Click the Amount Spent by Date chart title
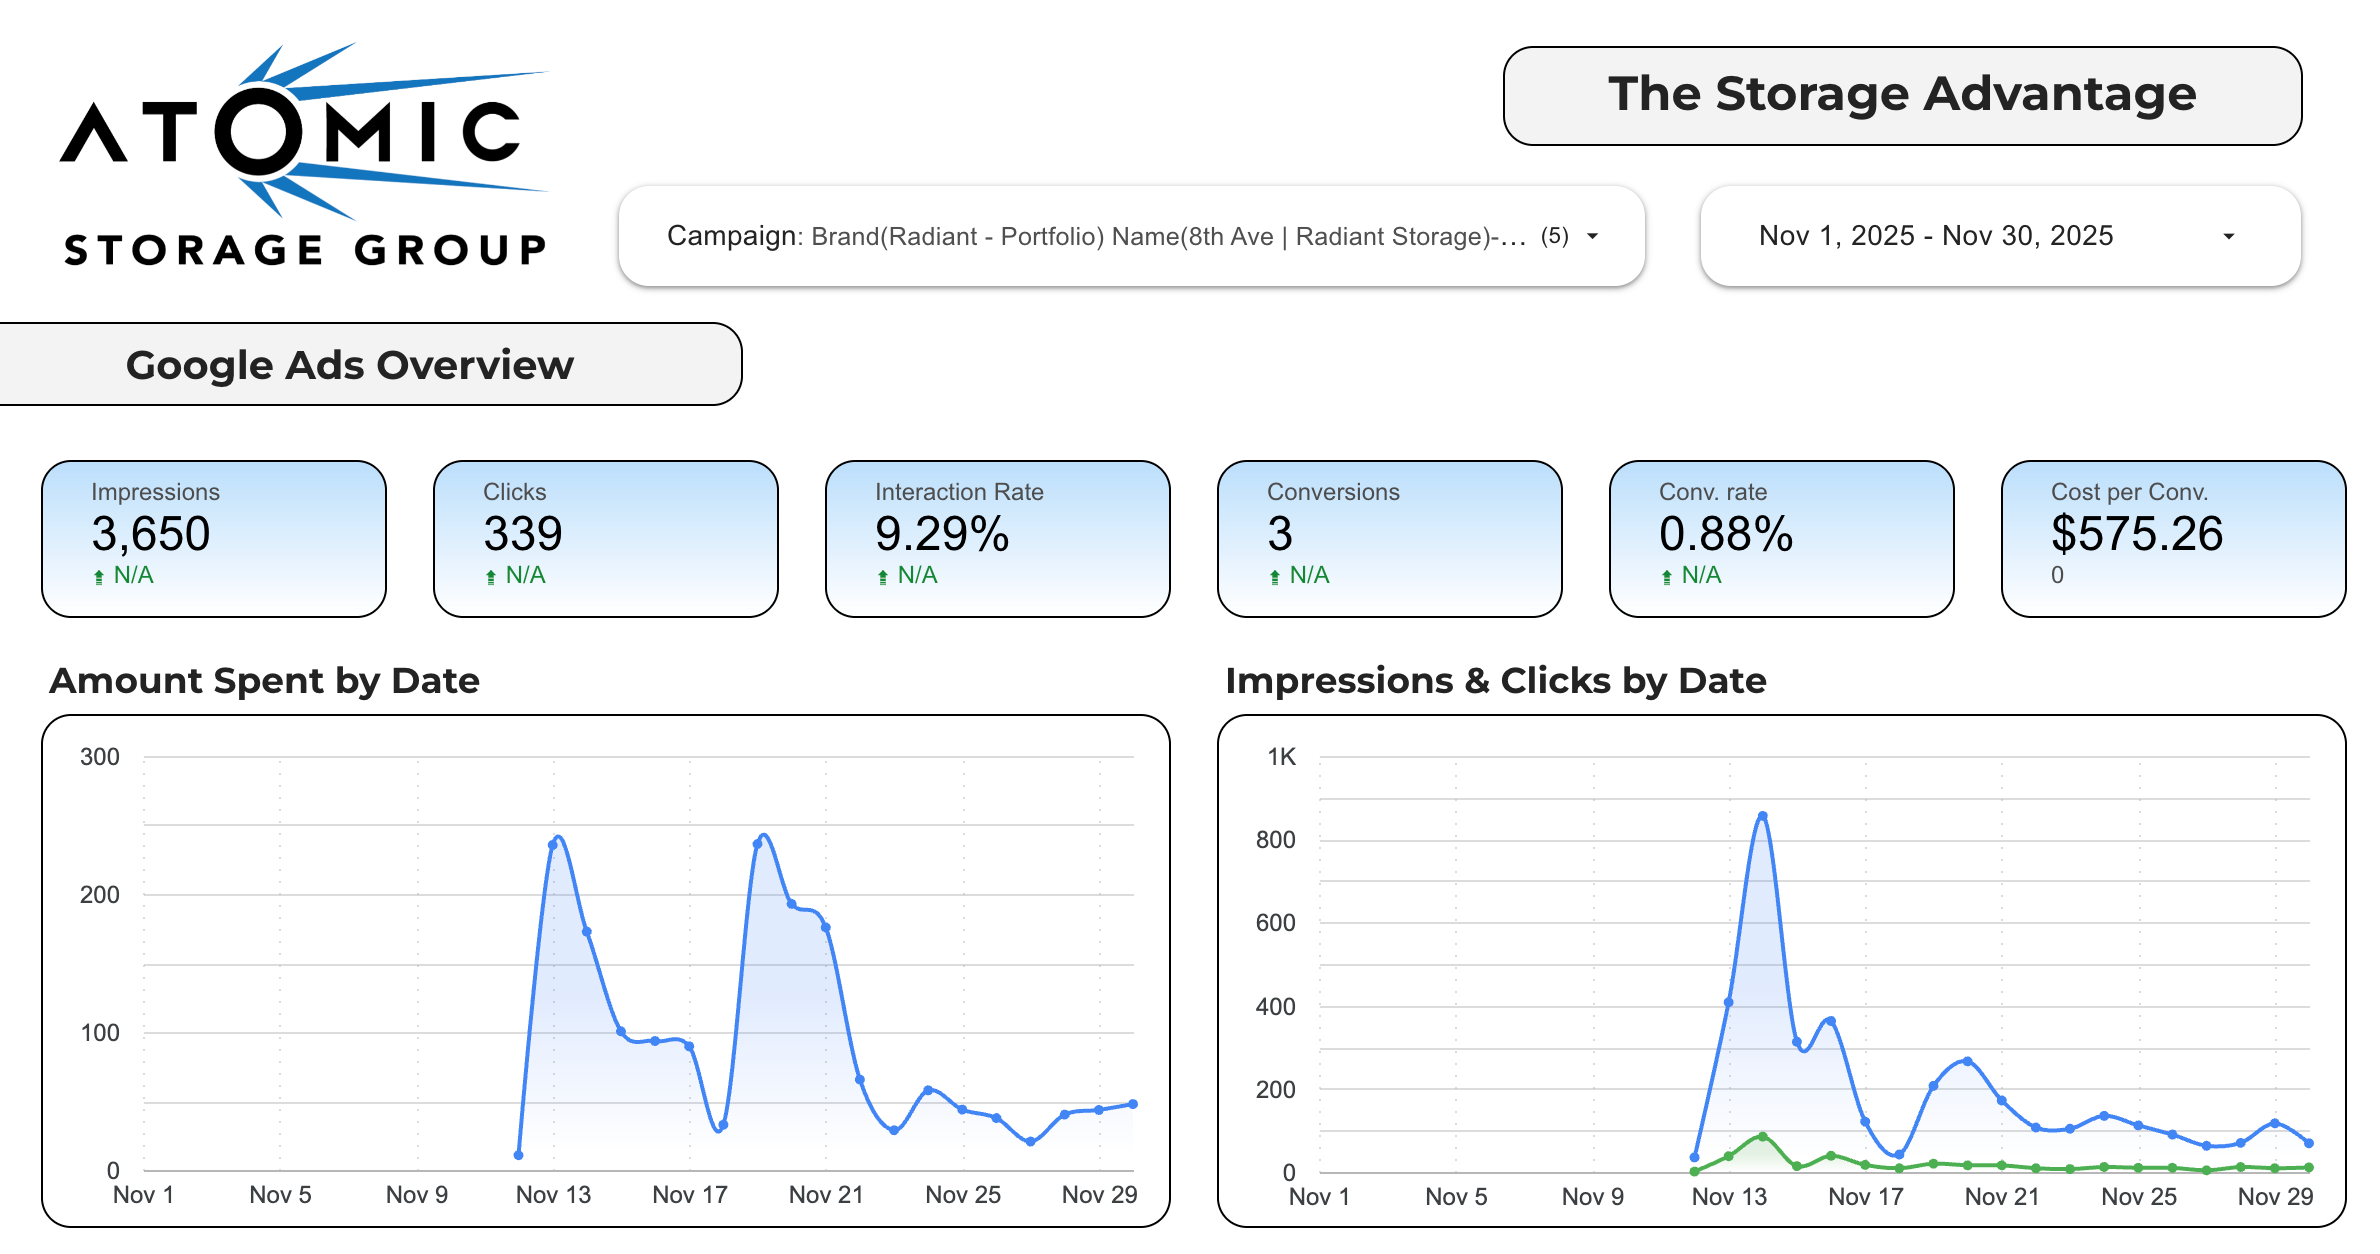Viewport: 2380px width, 1254px height. (265, 681)
